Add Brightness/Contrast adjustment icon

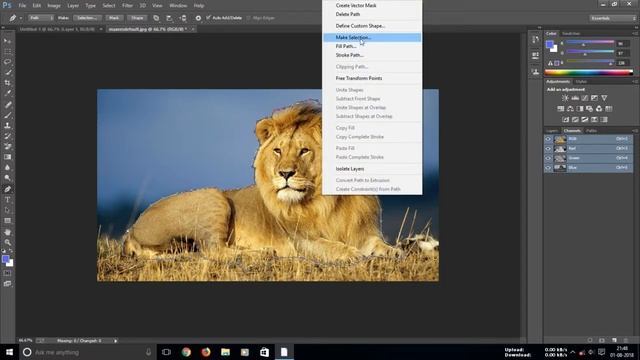[565, 98]
